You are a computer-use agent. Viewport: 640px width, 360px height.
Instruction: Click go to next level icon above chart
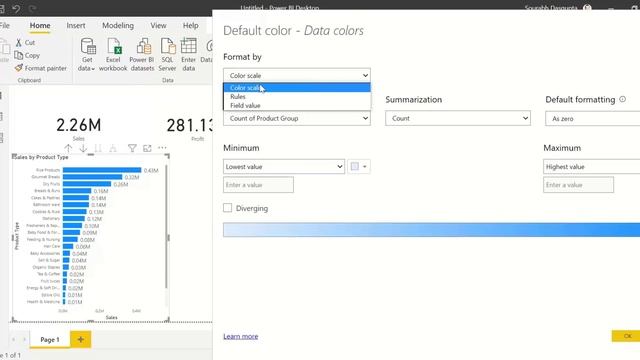point(98,148)
